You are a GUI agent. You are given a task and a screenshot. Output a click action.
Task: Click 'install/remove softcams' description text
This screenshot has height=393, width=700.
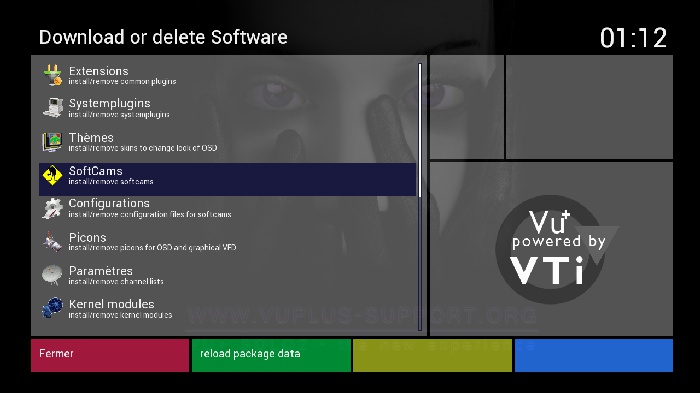coord(111,182)
